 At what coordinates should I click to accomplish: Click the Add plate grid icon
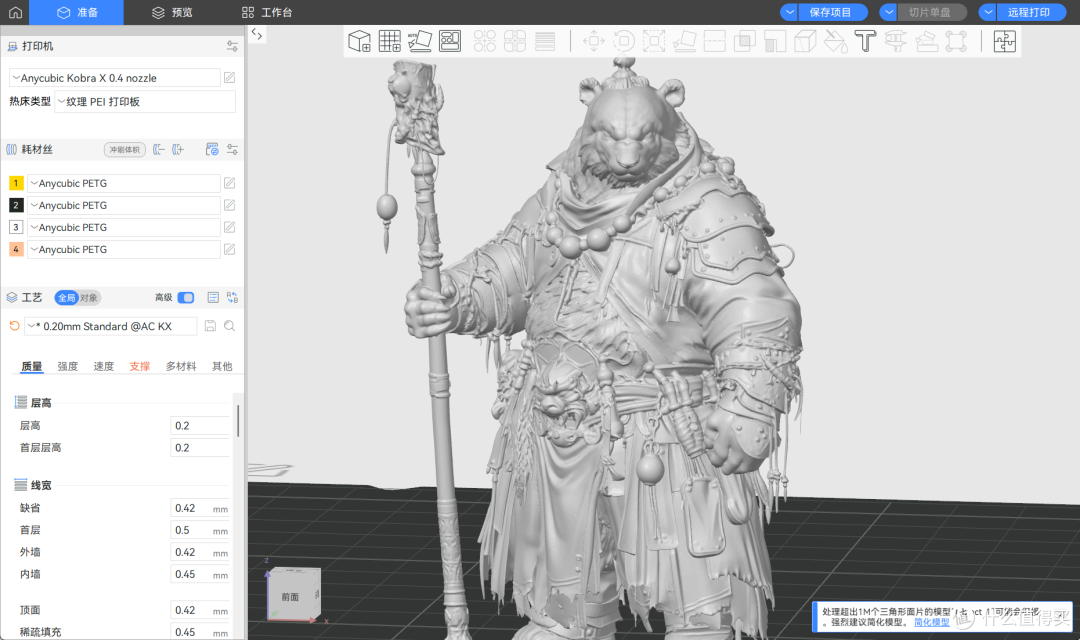pyautogui.click(x=390, y=41)
